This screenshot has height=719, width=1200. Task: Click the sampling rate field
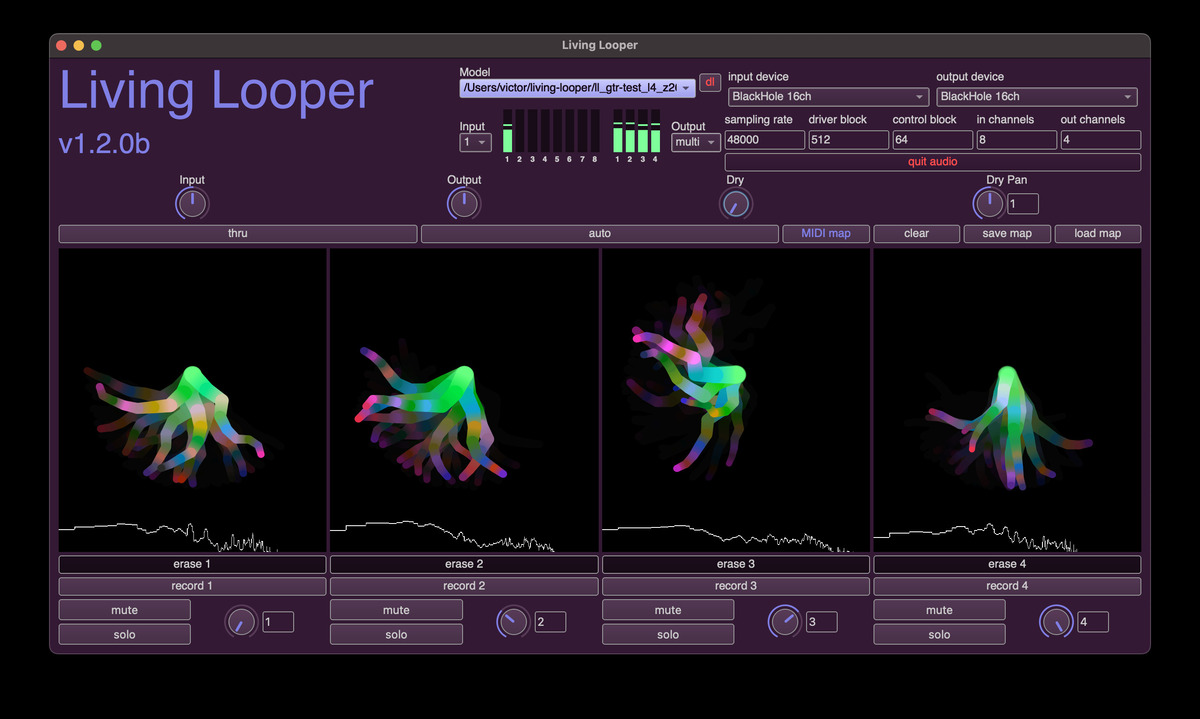(x=764, y=140)
